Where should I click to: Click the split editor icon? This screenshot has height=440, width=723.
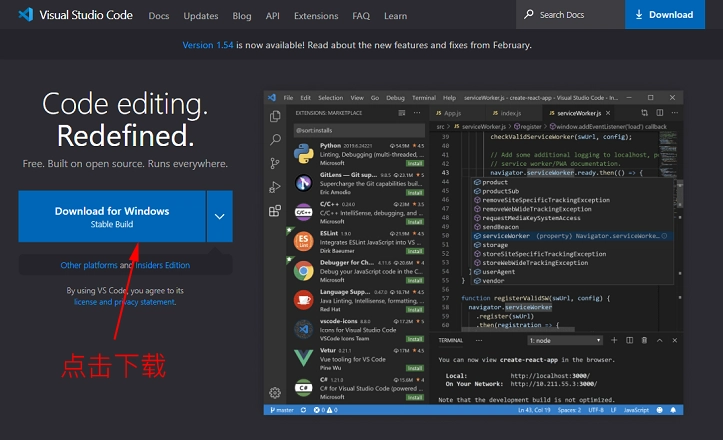tap(660, 113)
